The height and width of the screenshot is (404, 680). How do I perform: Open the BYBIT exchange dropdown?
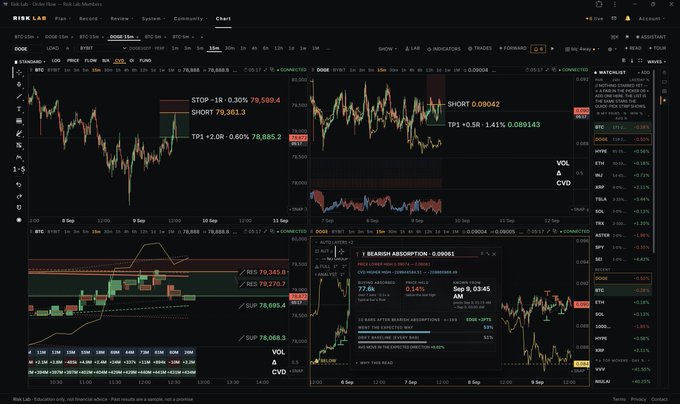pos(102,49)
